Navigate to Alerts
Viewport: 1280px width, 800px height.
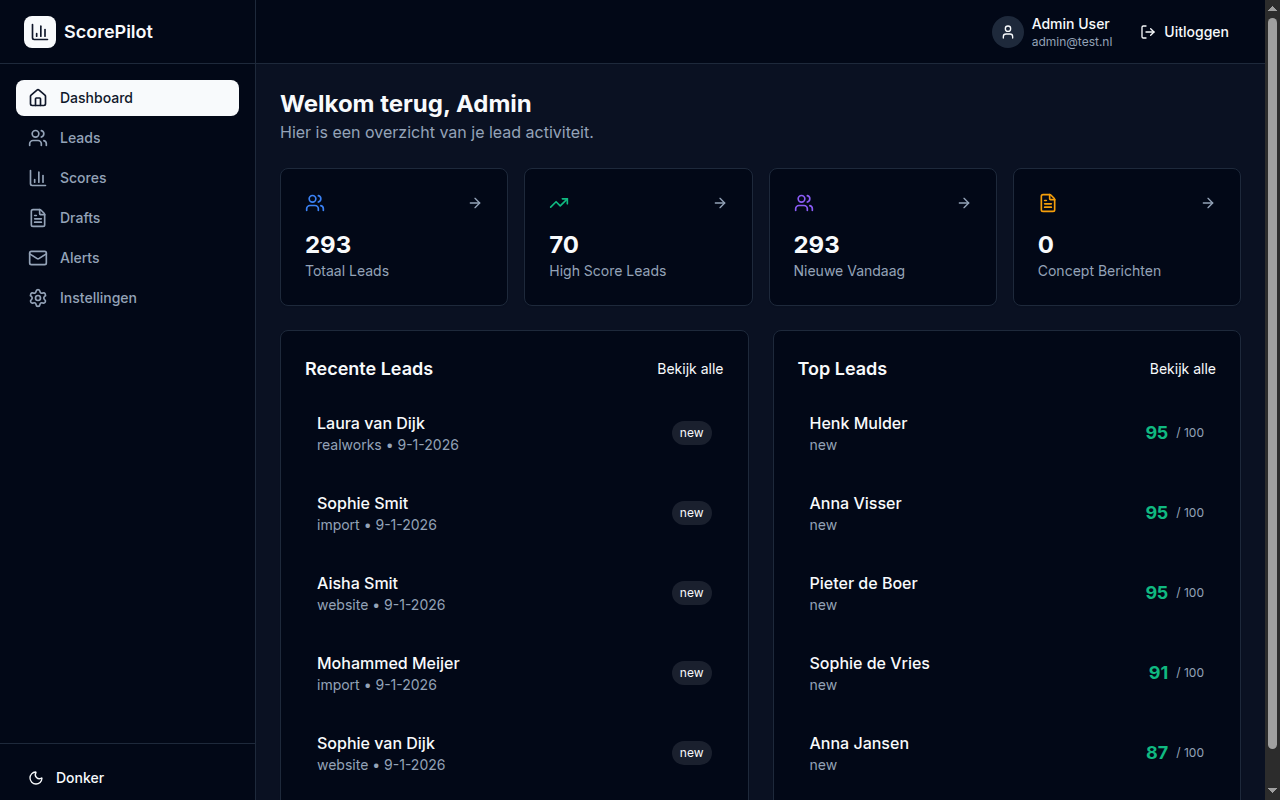(x=128, y=258)
